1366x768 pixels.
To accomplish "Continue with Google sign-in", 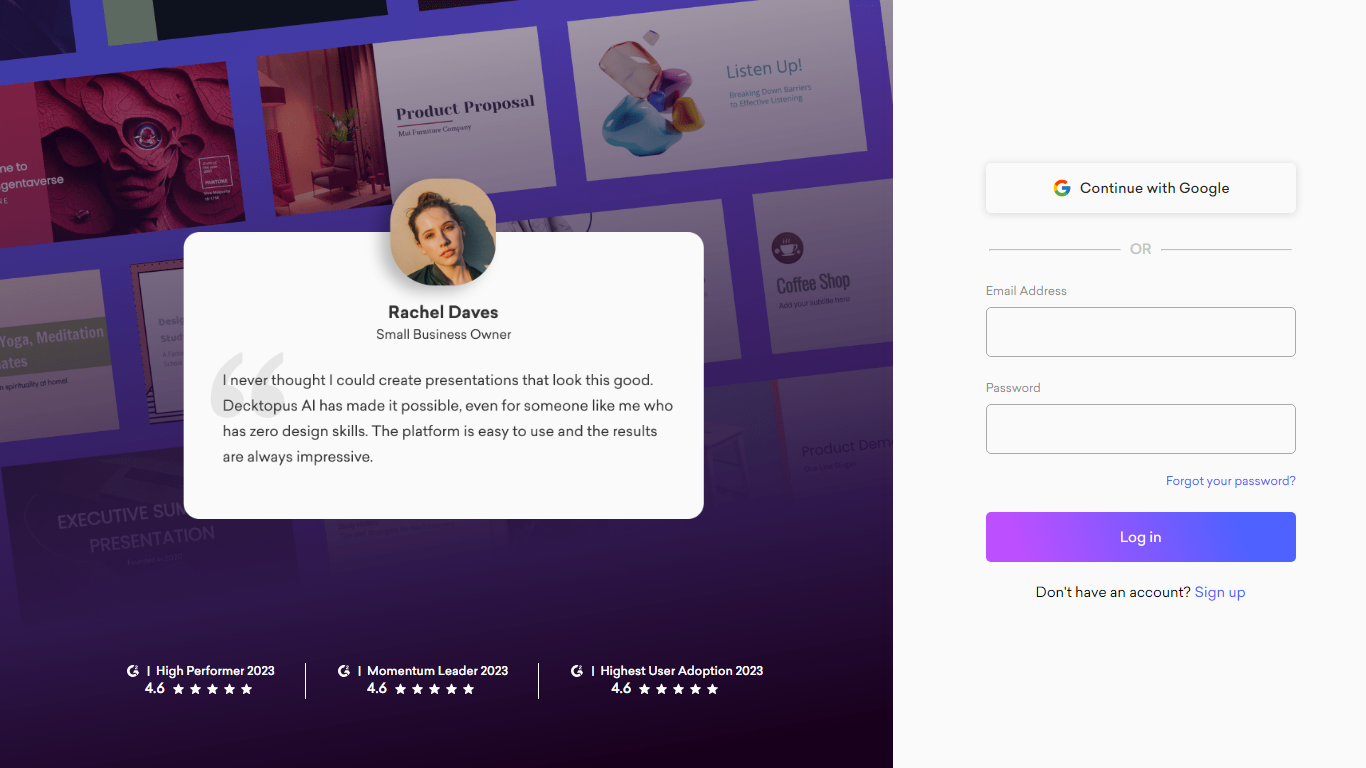I will pos(1141,188).
